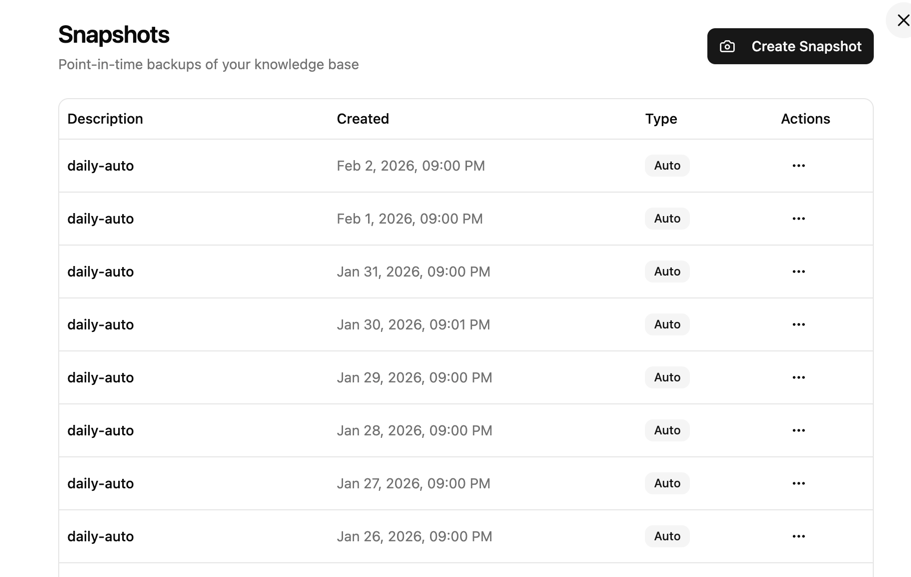The height and width of the screenshot is (577, 911).
Task: Sort table by the Created column header
Action: click(362, 118)
